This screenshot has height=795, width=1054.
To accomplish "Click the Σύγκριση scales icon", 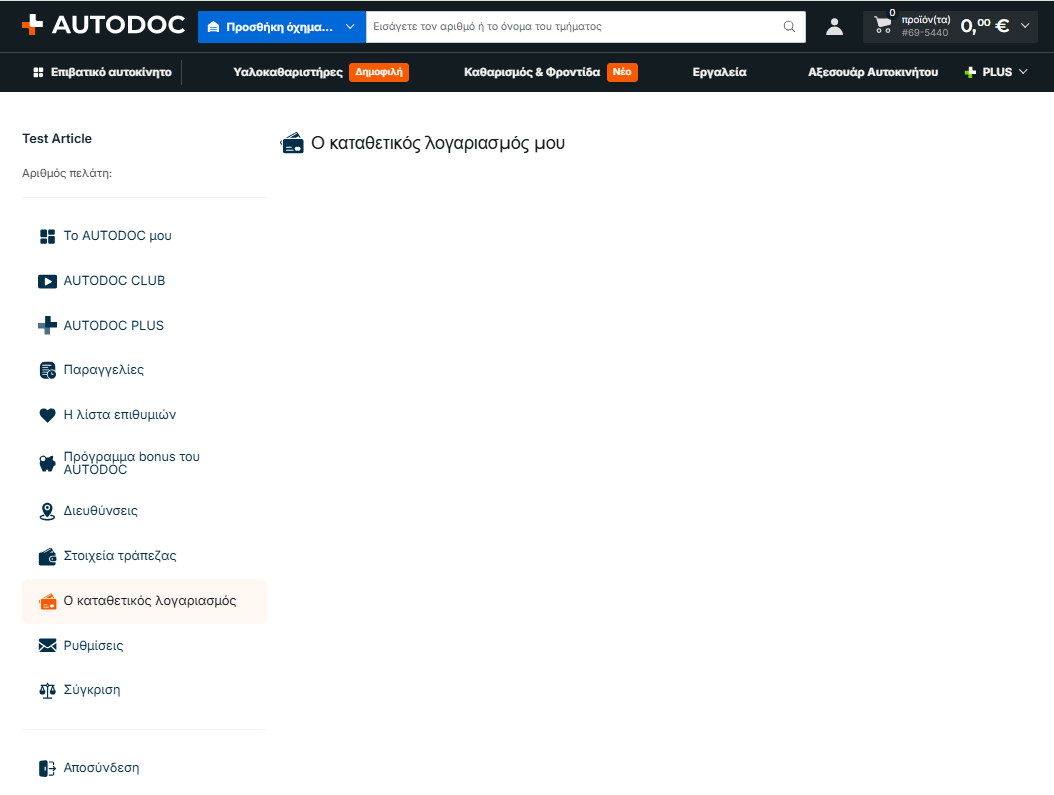I will click(x=47, y=691).
